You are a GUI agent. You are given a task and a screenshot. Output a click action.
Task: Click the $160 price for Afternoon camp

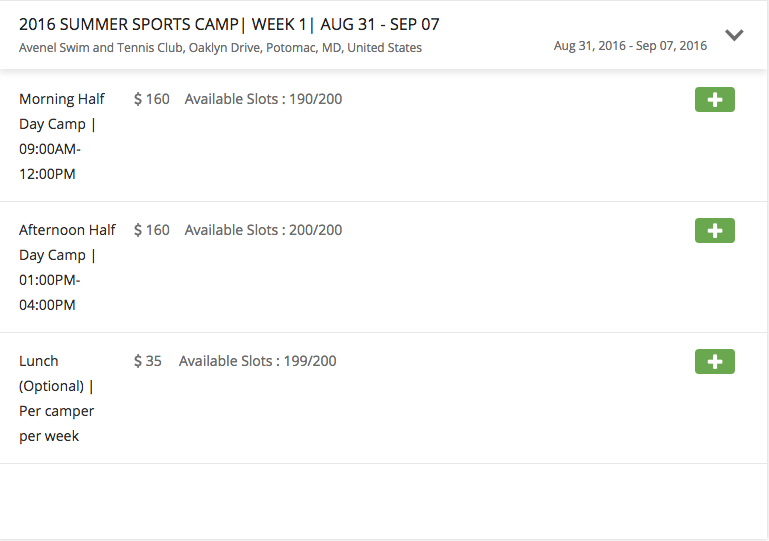pyautogui.click(x=152, y=230)
